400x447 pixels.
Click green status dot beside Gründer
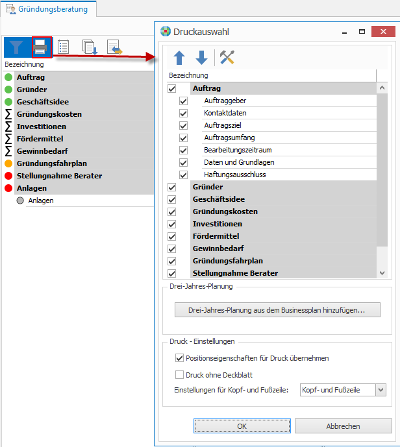point(8,90)
